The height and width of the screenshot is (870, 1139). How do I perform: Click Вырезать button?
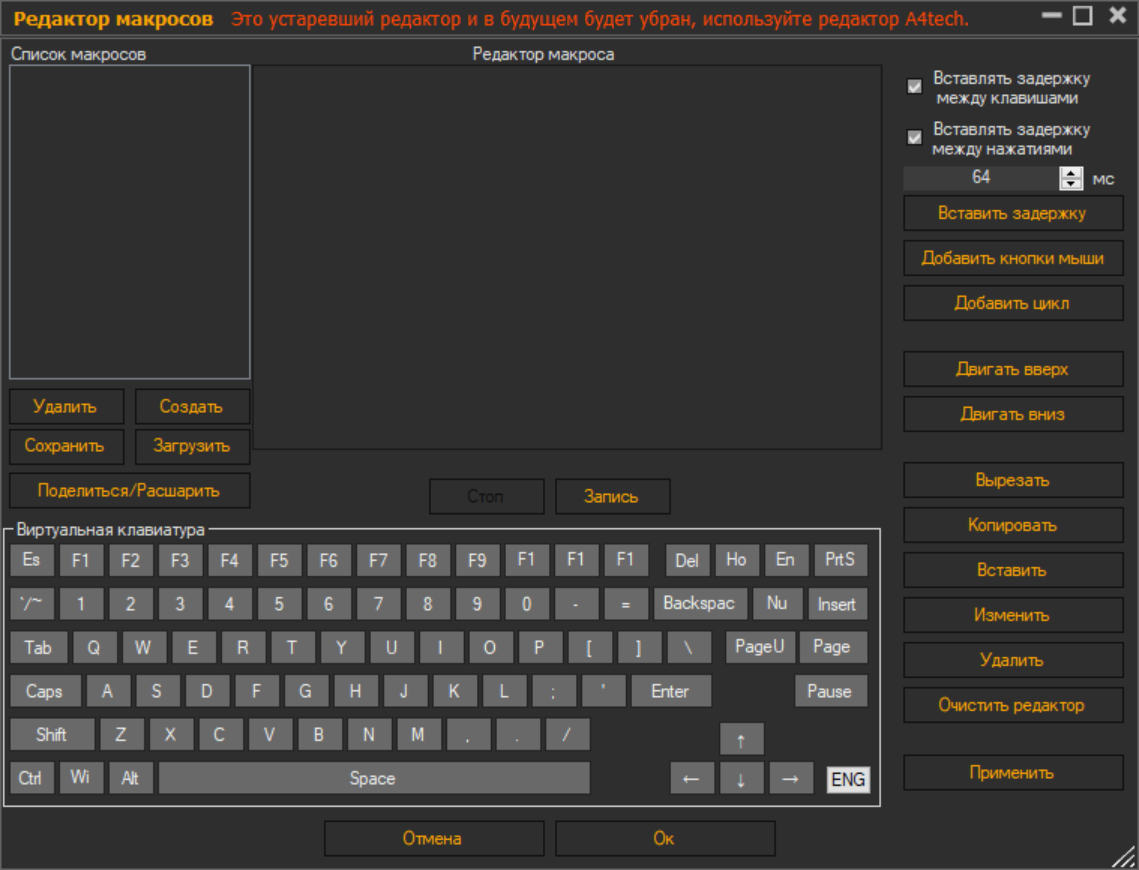pyautogui.click(x=1013, y=481)
